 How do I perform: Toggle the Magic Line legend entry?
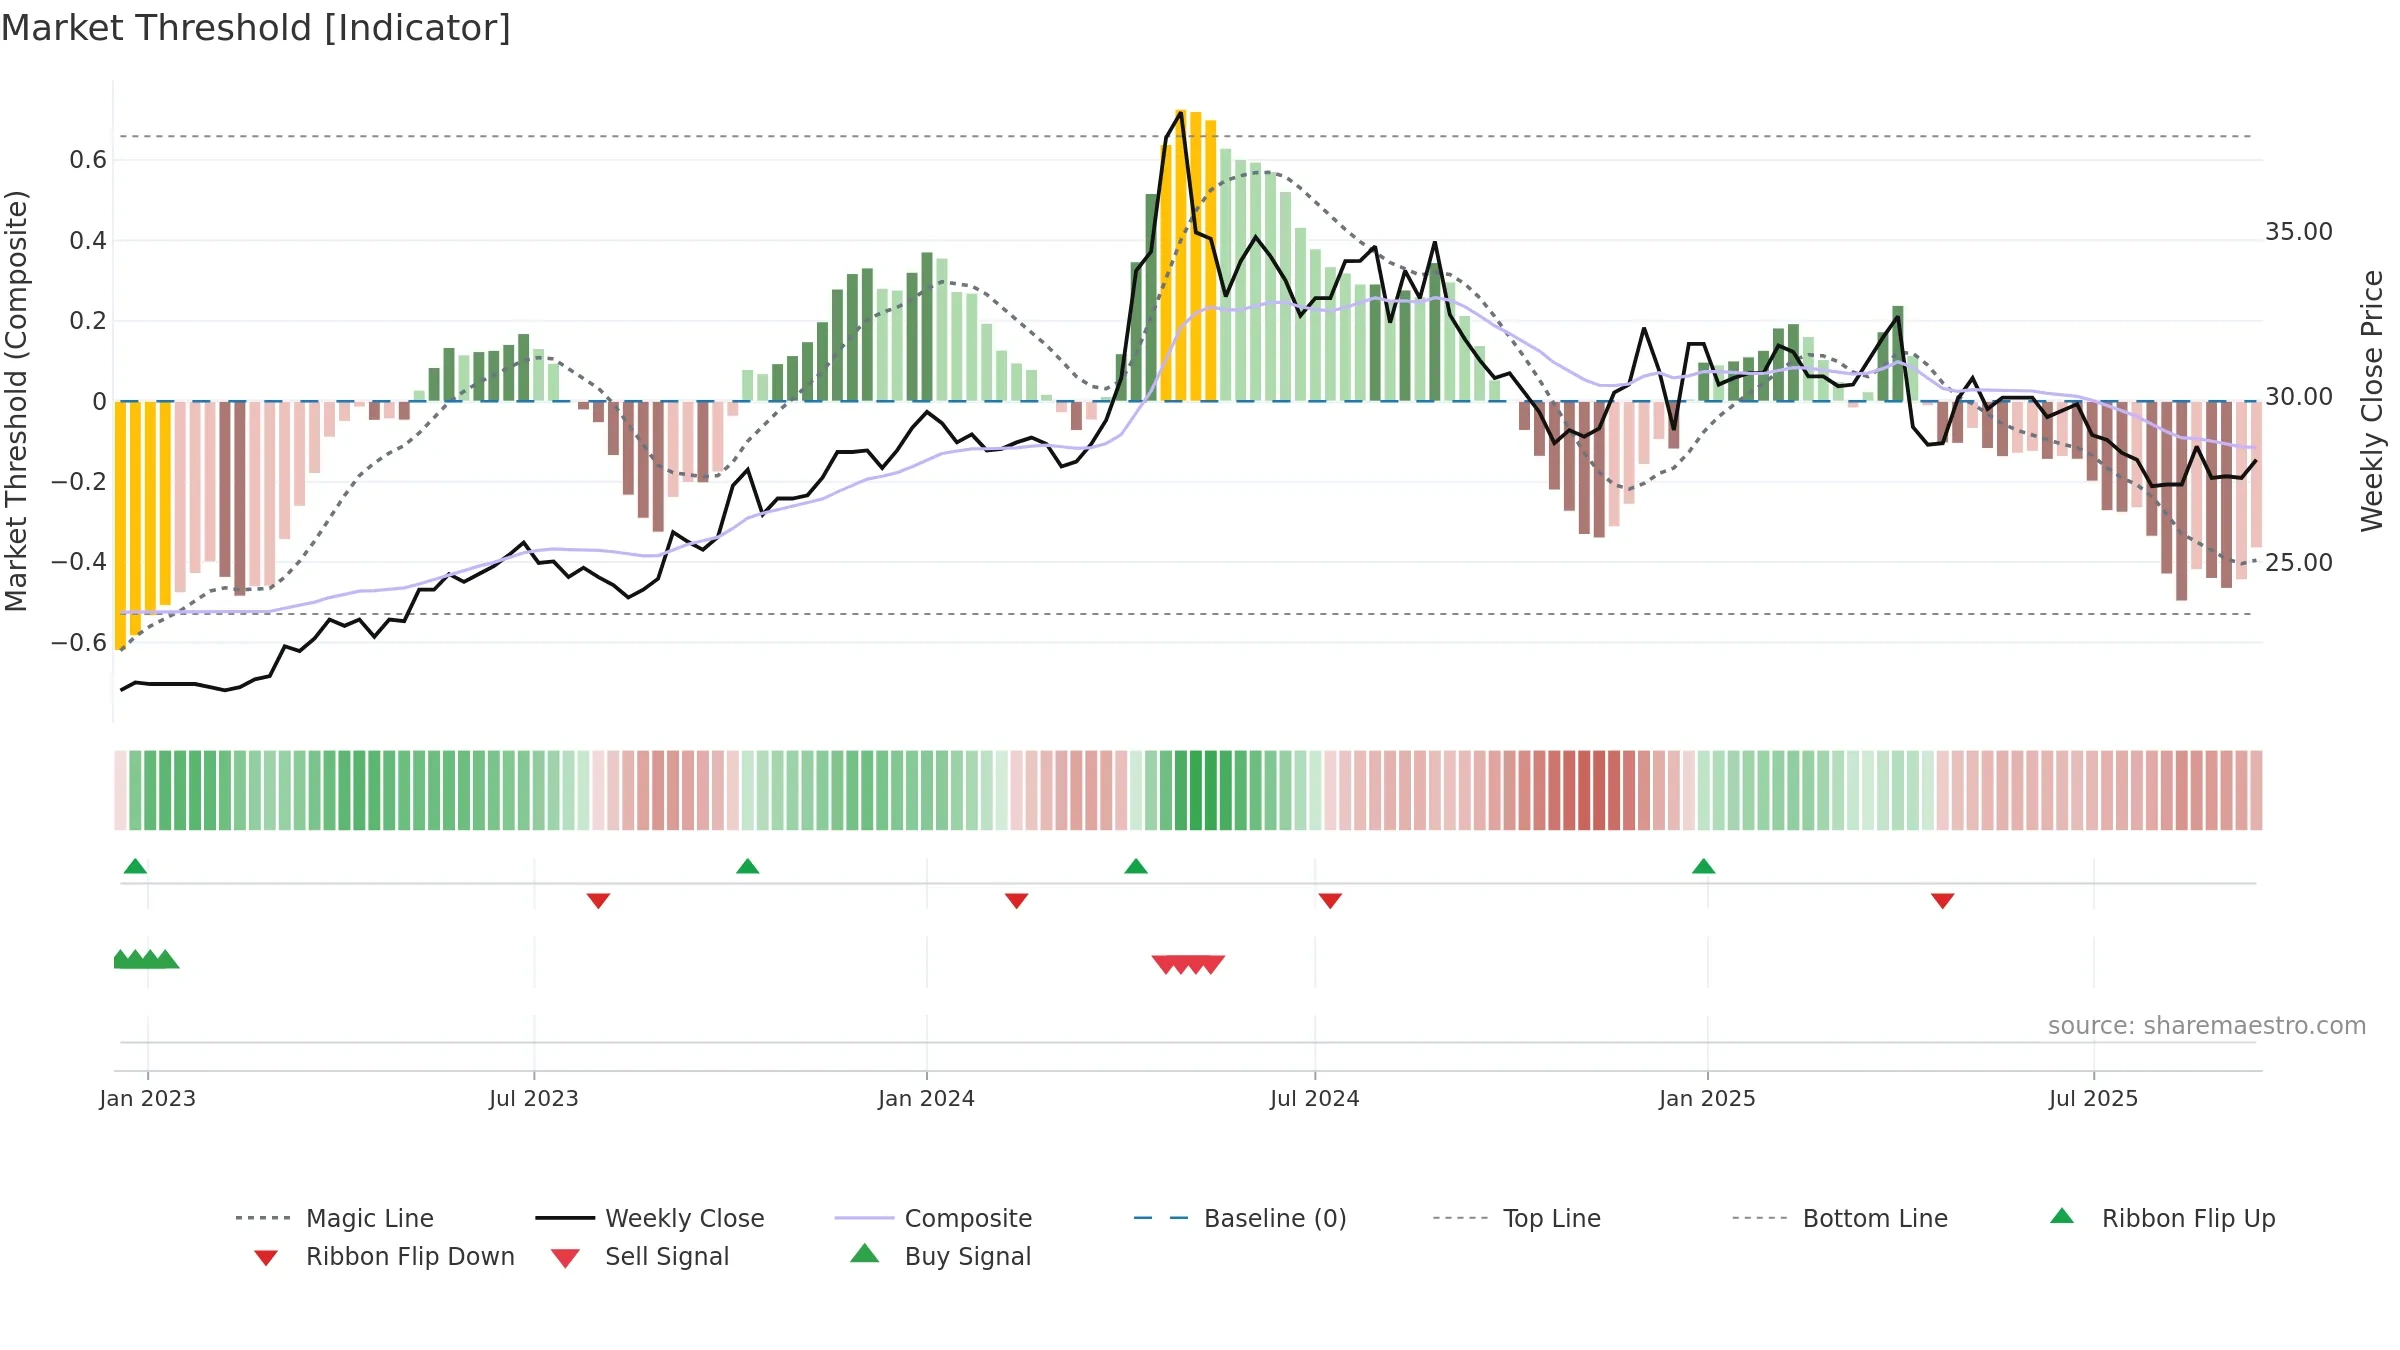click(x=334, y=1218)
